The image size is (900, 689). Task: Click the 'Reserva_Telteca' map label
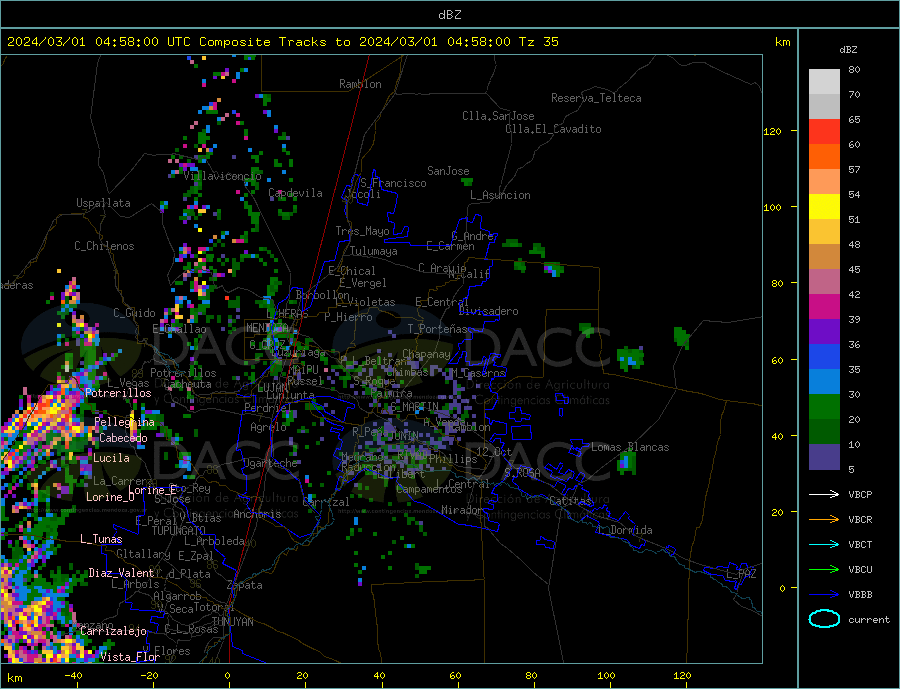click(x=596, y=98)
